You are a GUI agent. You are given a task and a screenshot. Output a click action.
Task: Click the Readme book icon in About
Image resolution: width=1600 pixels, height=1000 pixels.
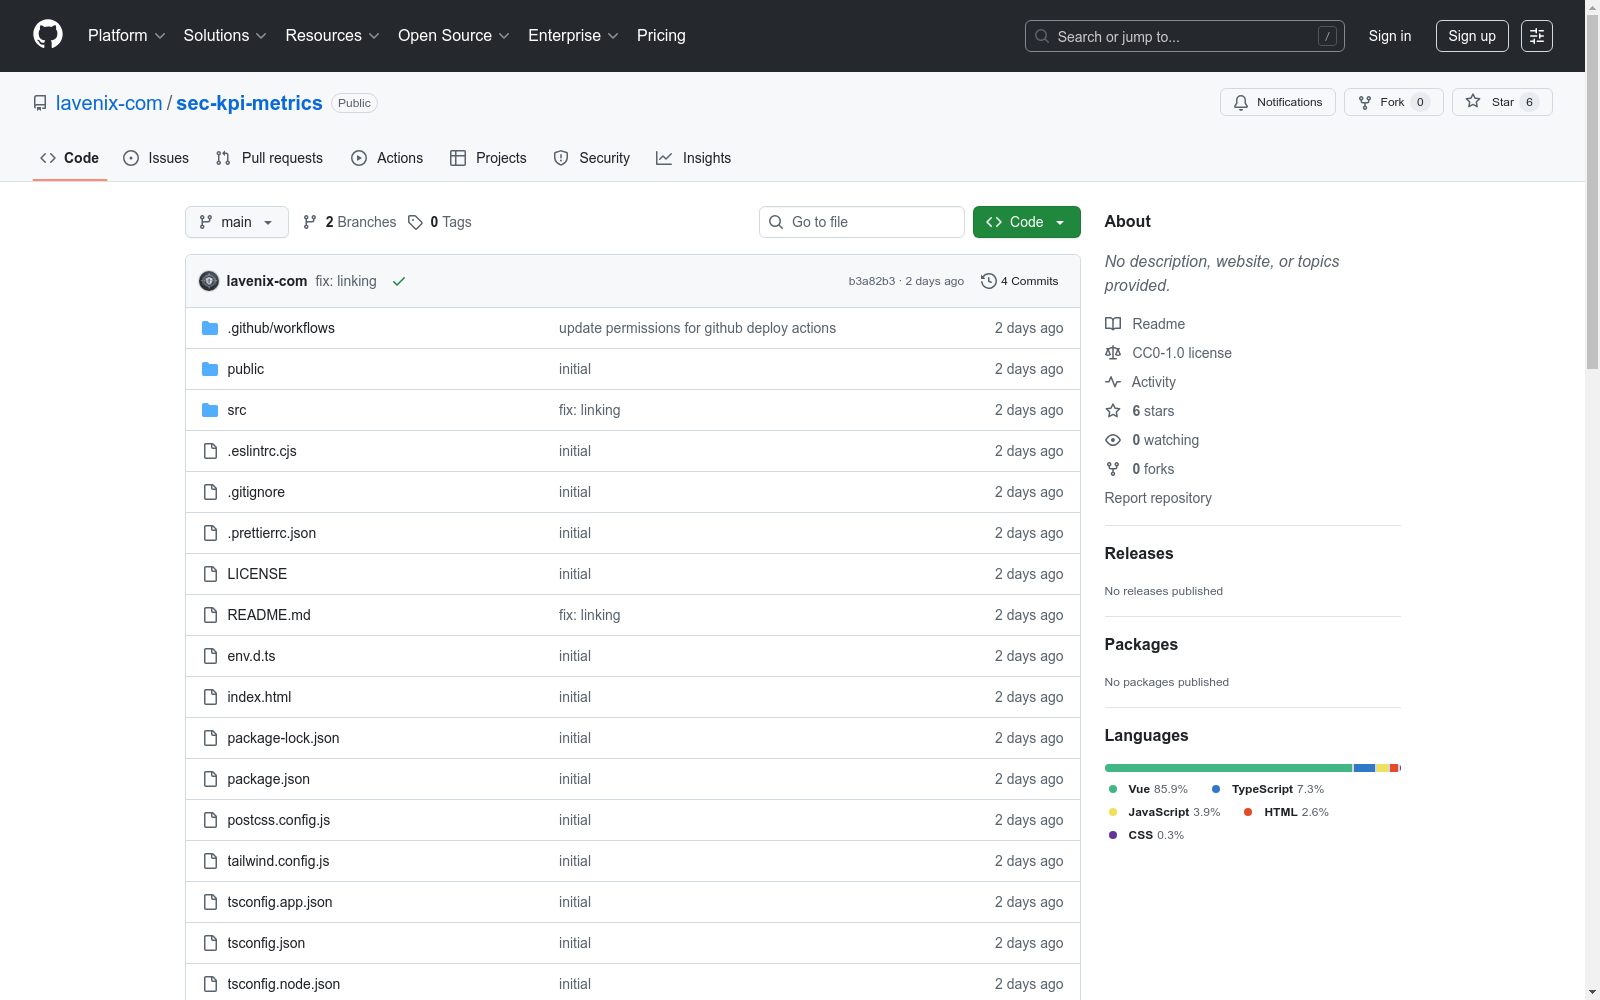point(1113,324)
